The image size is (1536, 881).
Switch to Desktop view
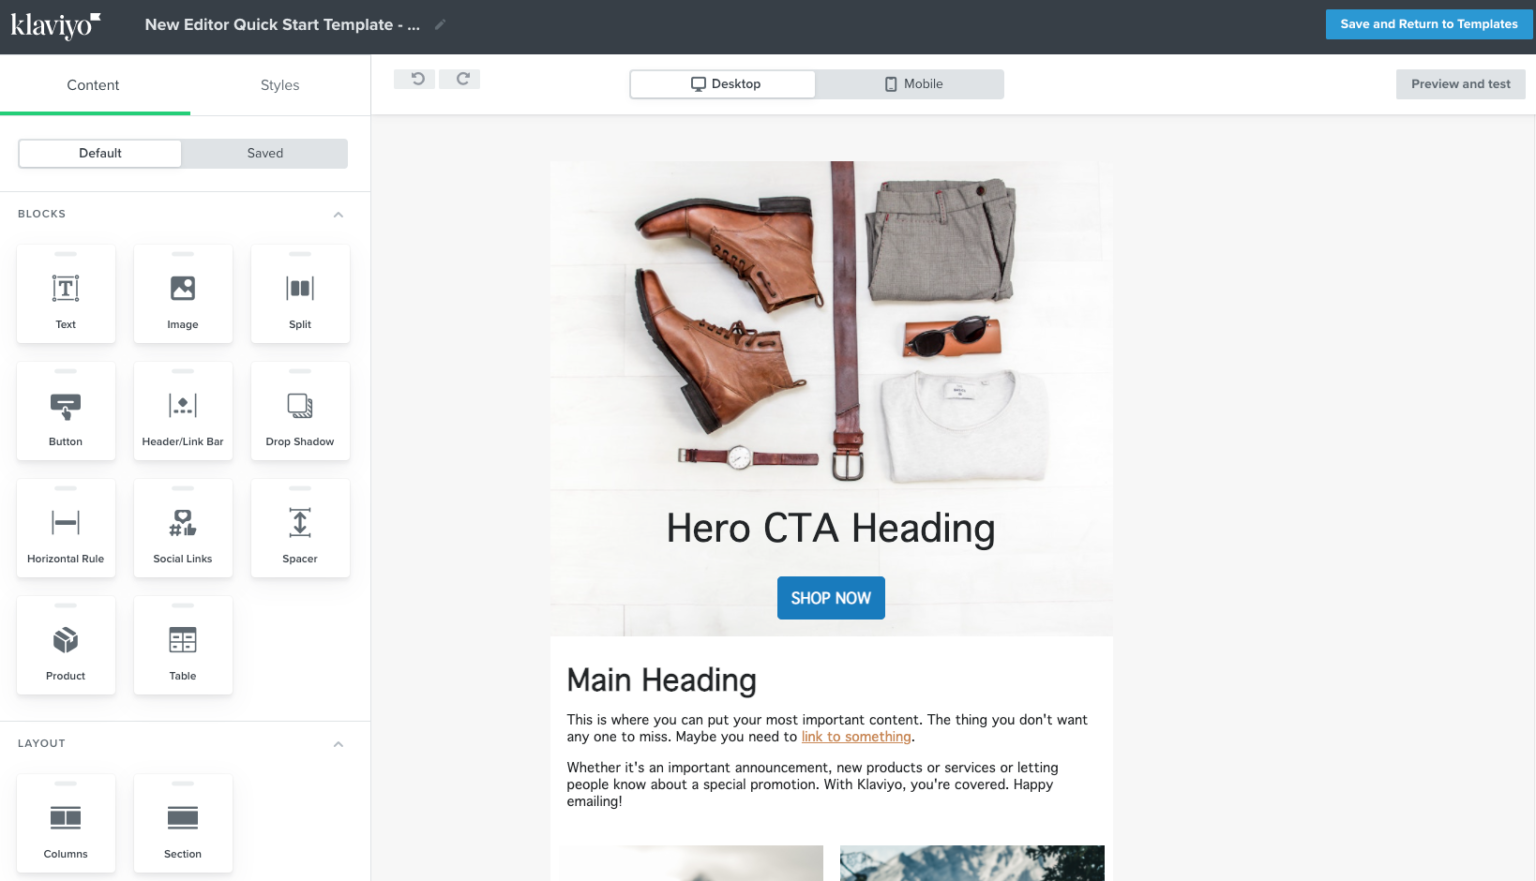tap(724, 84)
